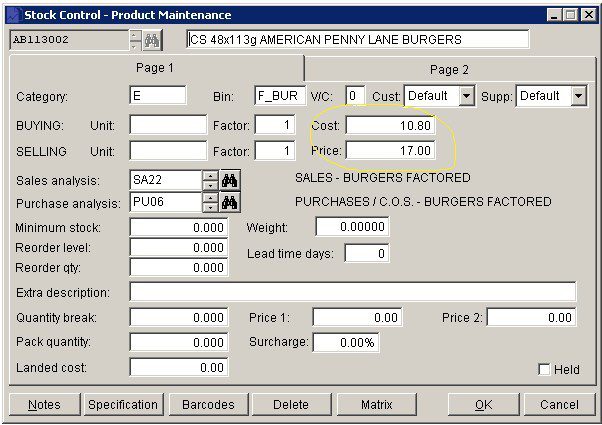
Task: Step product code AB113002 up
Action: [x=134, y=35]
